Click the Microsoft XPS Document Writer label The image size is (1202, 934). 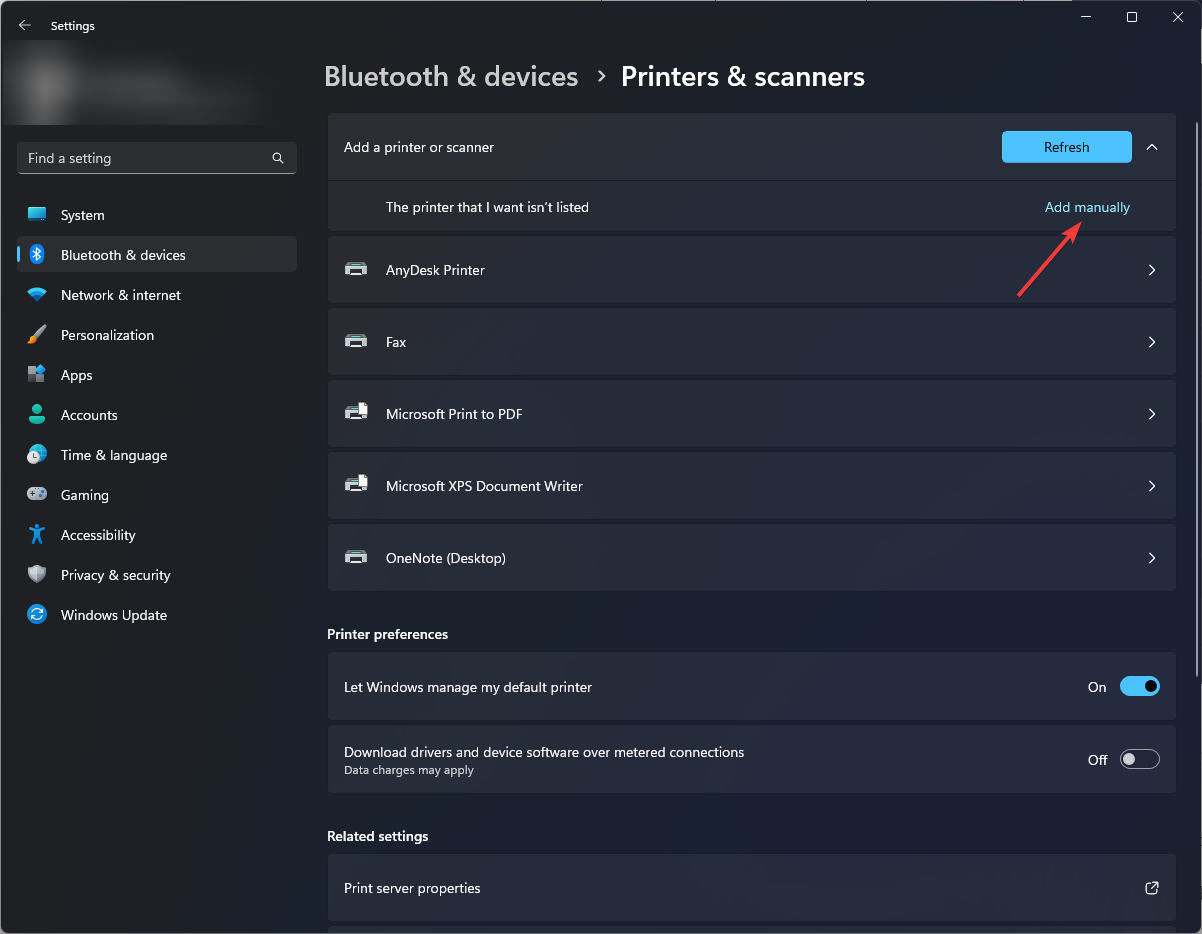484,486
